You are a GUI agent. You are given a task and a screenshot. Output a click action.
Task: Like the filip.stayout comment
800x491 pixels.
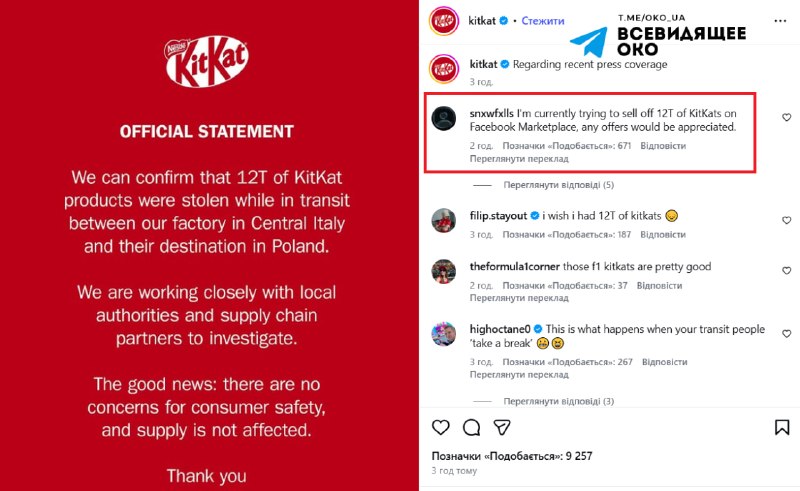786,217
